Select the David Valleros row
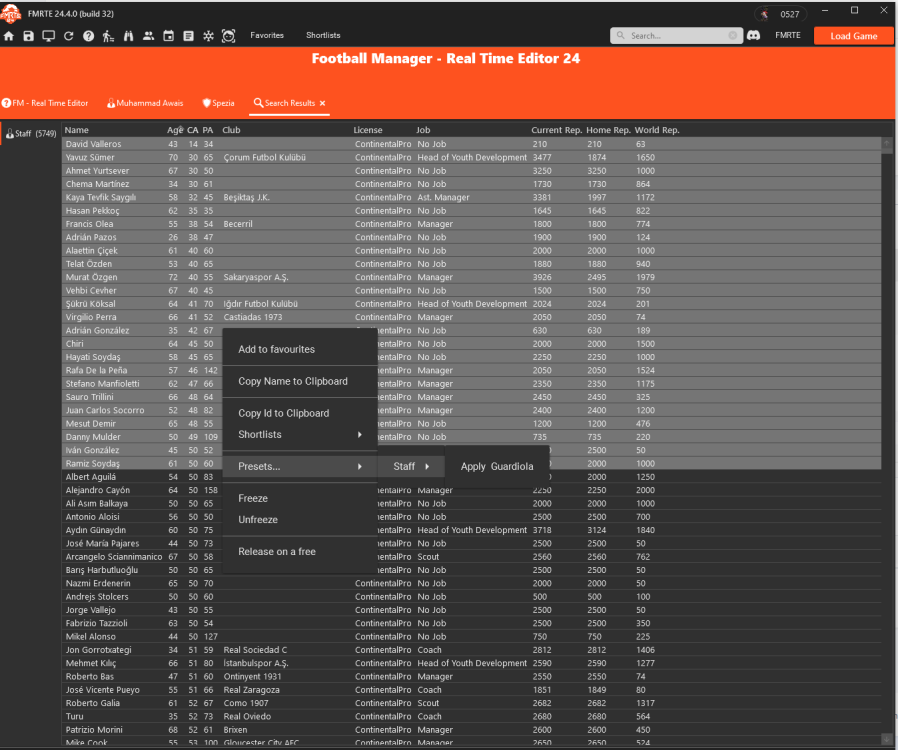 point(471,144)
